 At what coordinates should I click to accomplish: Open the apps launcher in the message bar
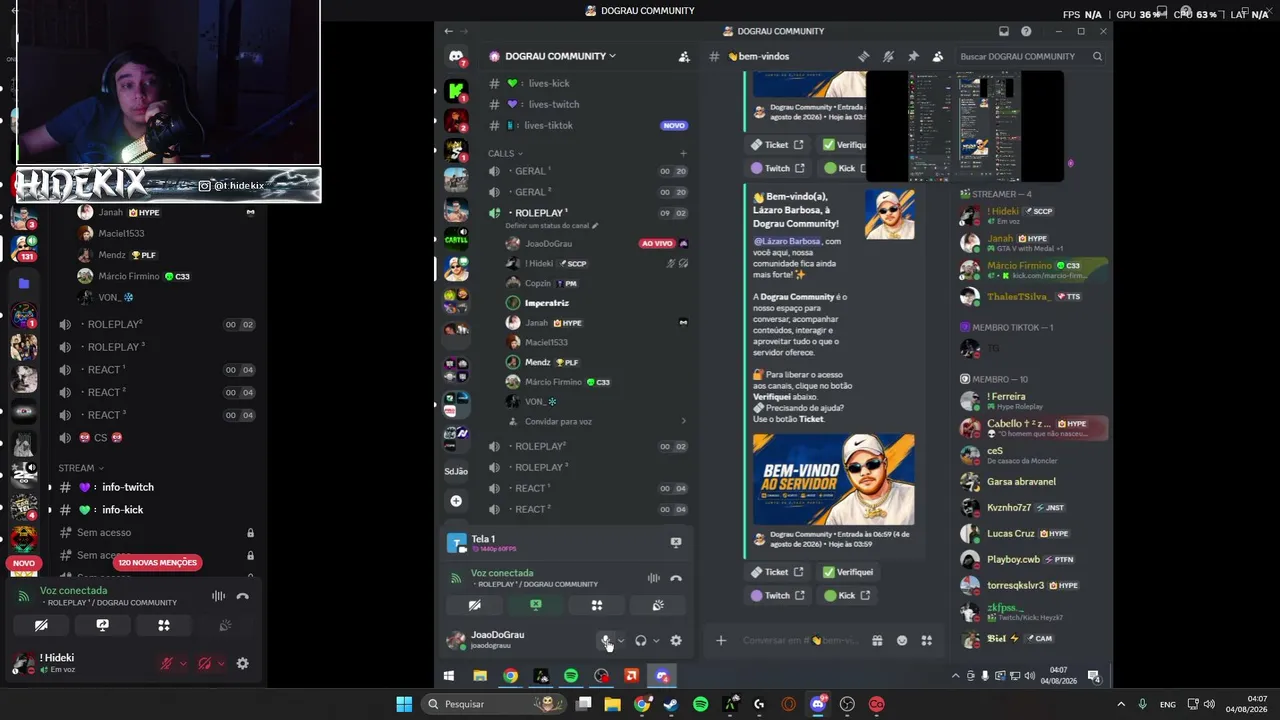tap(926, 641)
